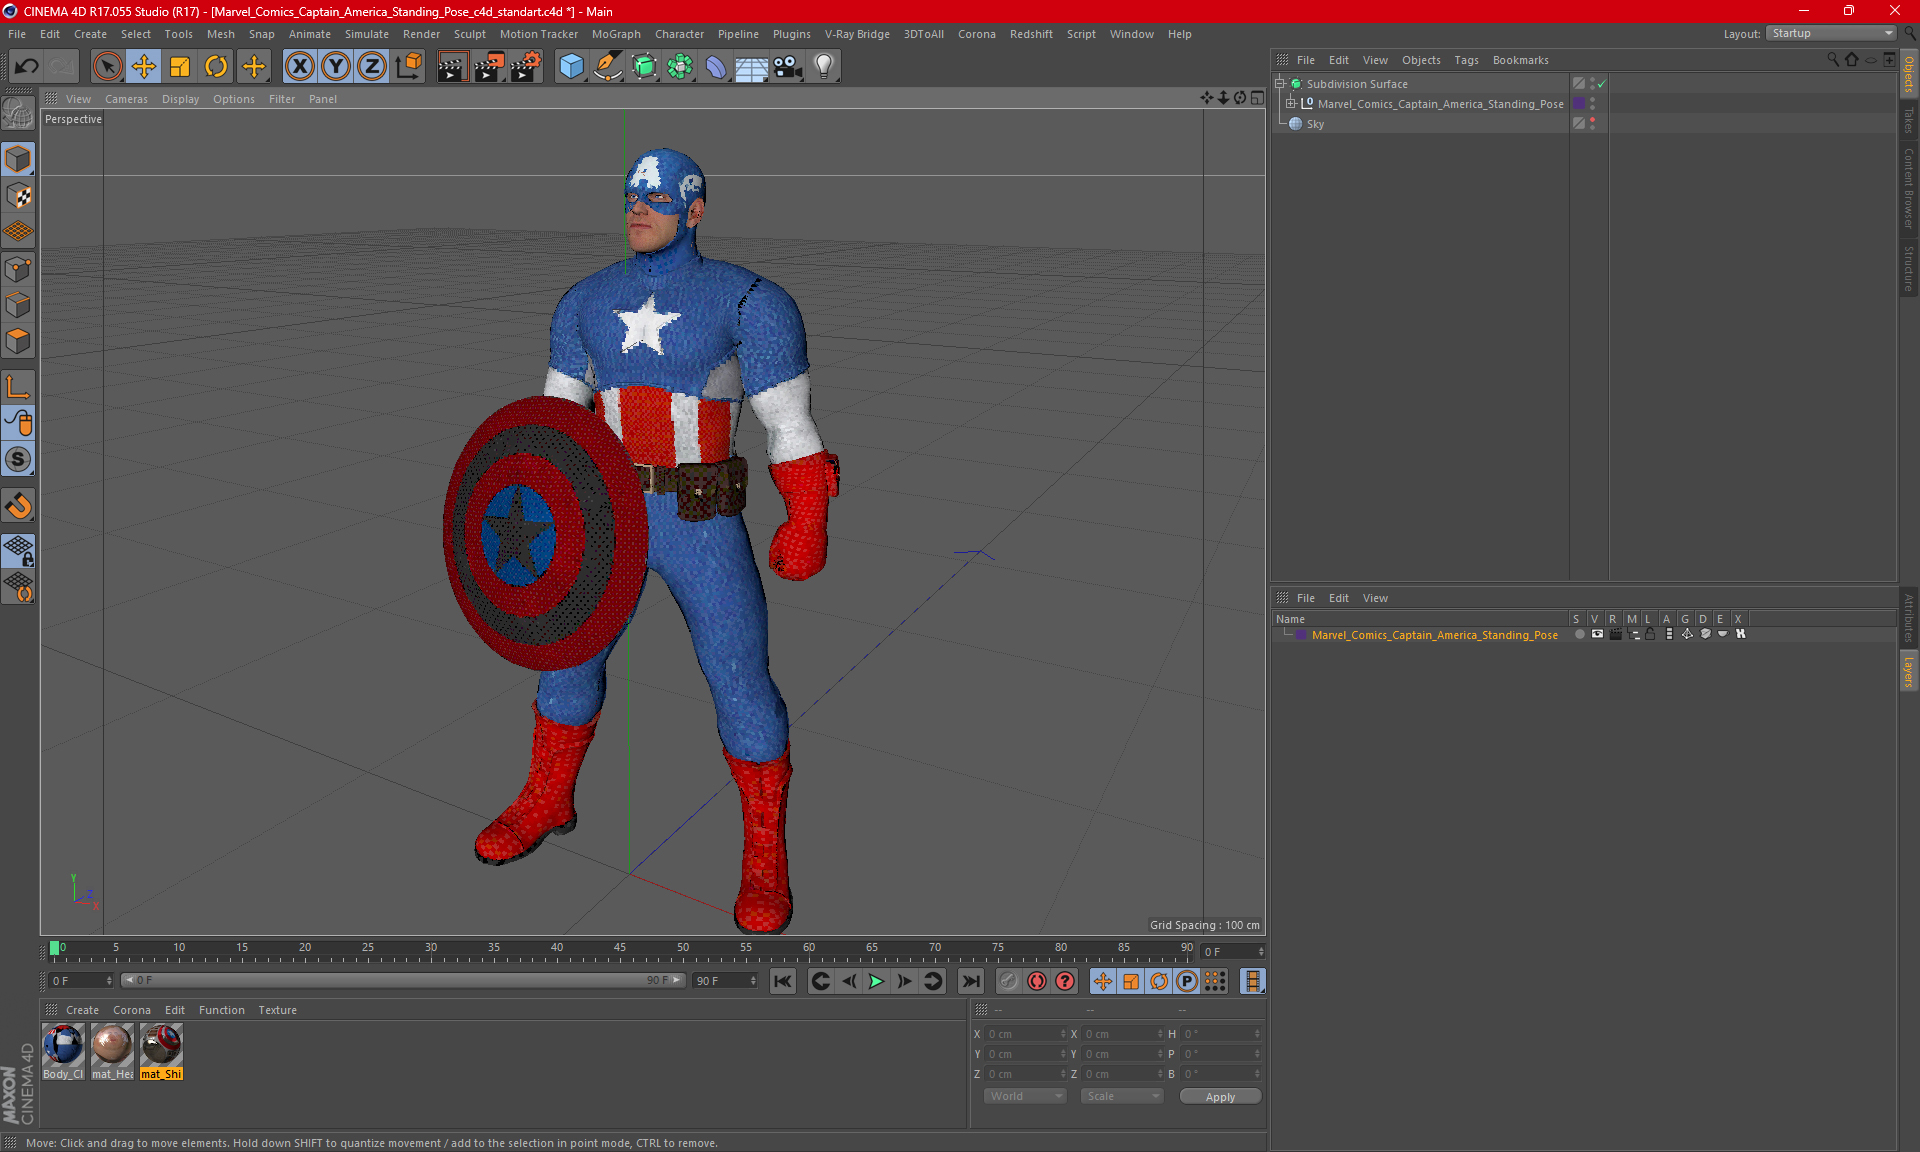Open the Material Manager Texture menu
The width and height of the screenshot is (1920, 1152).
277,1010
